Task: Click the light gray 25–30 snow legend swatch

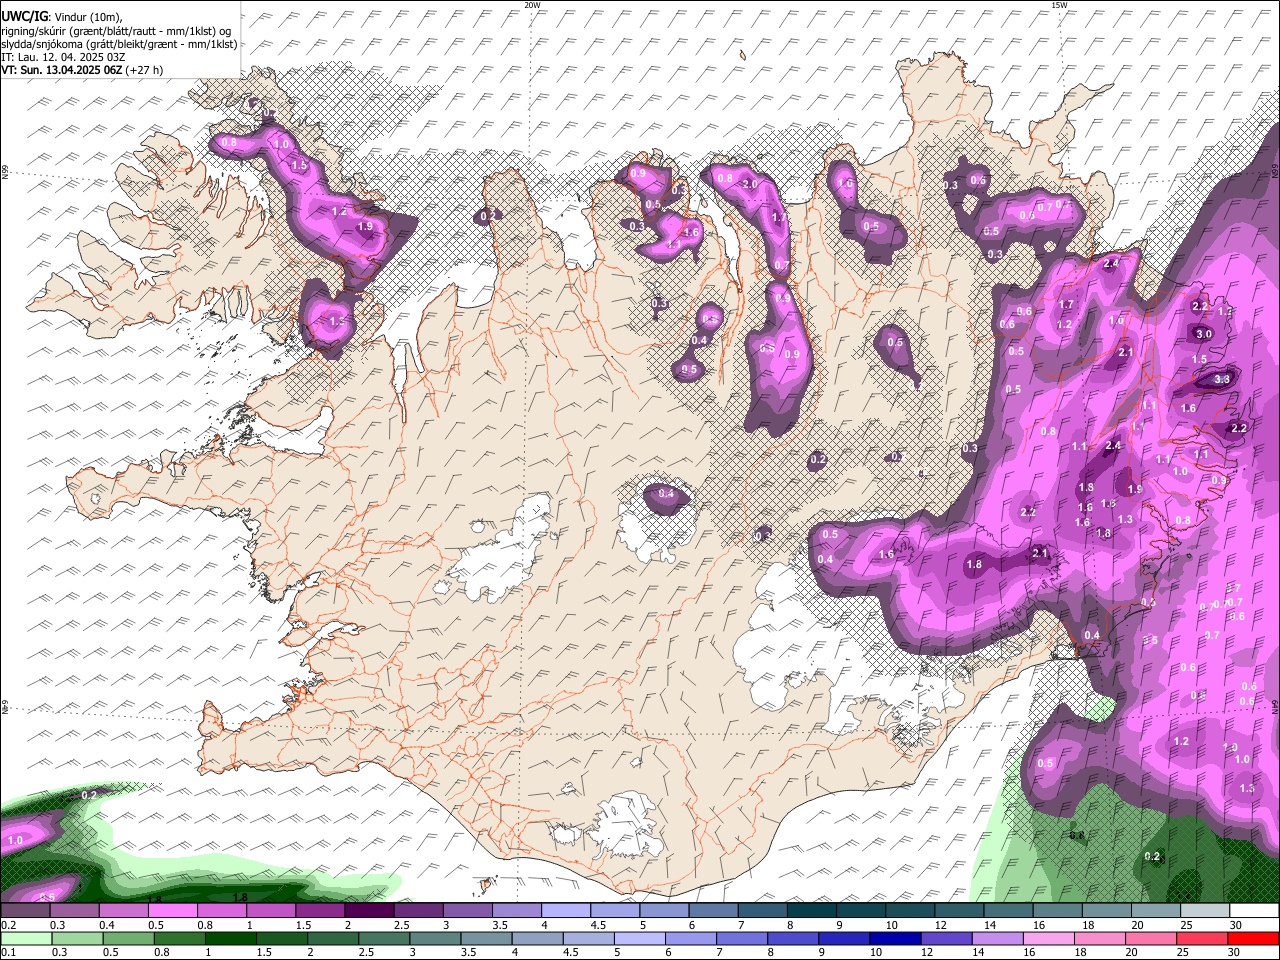Action: [1206, 911]
